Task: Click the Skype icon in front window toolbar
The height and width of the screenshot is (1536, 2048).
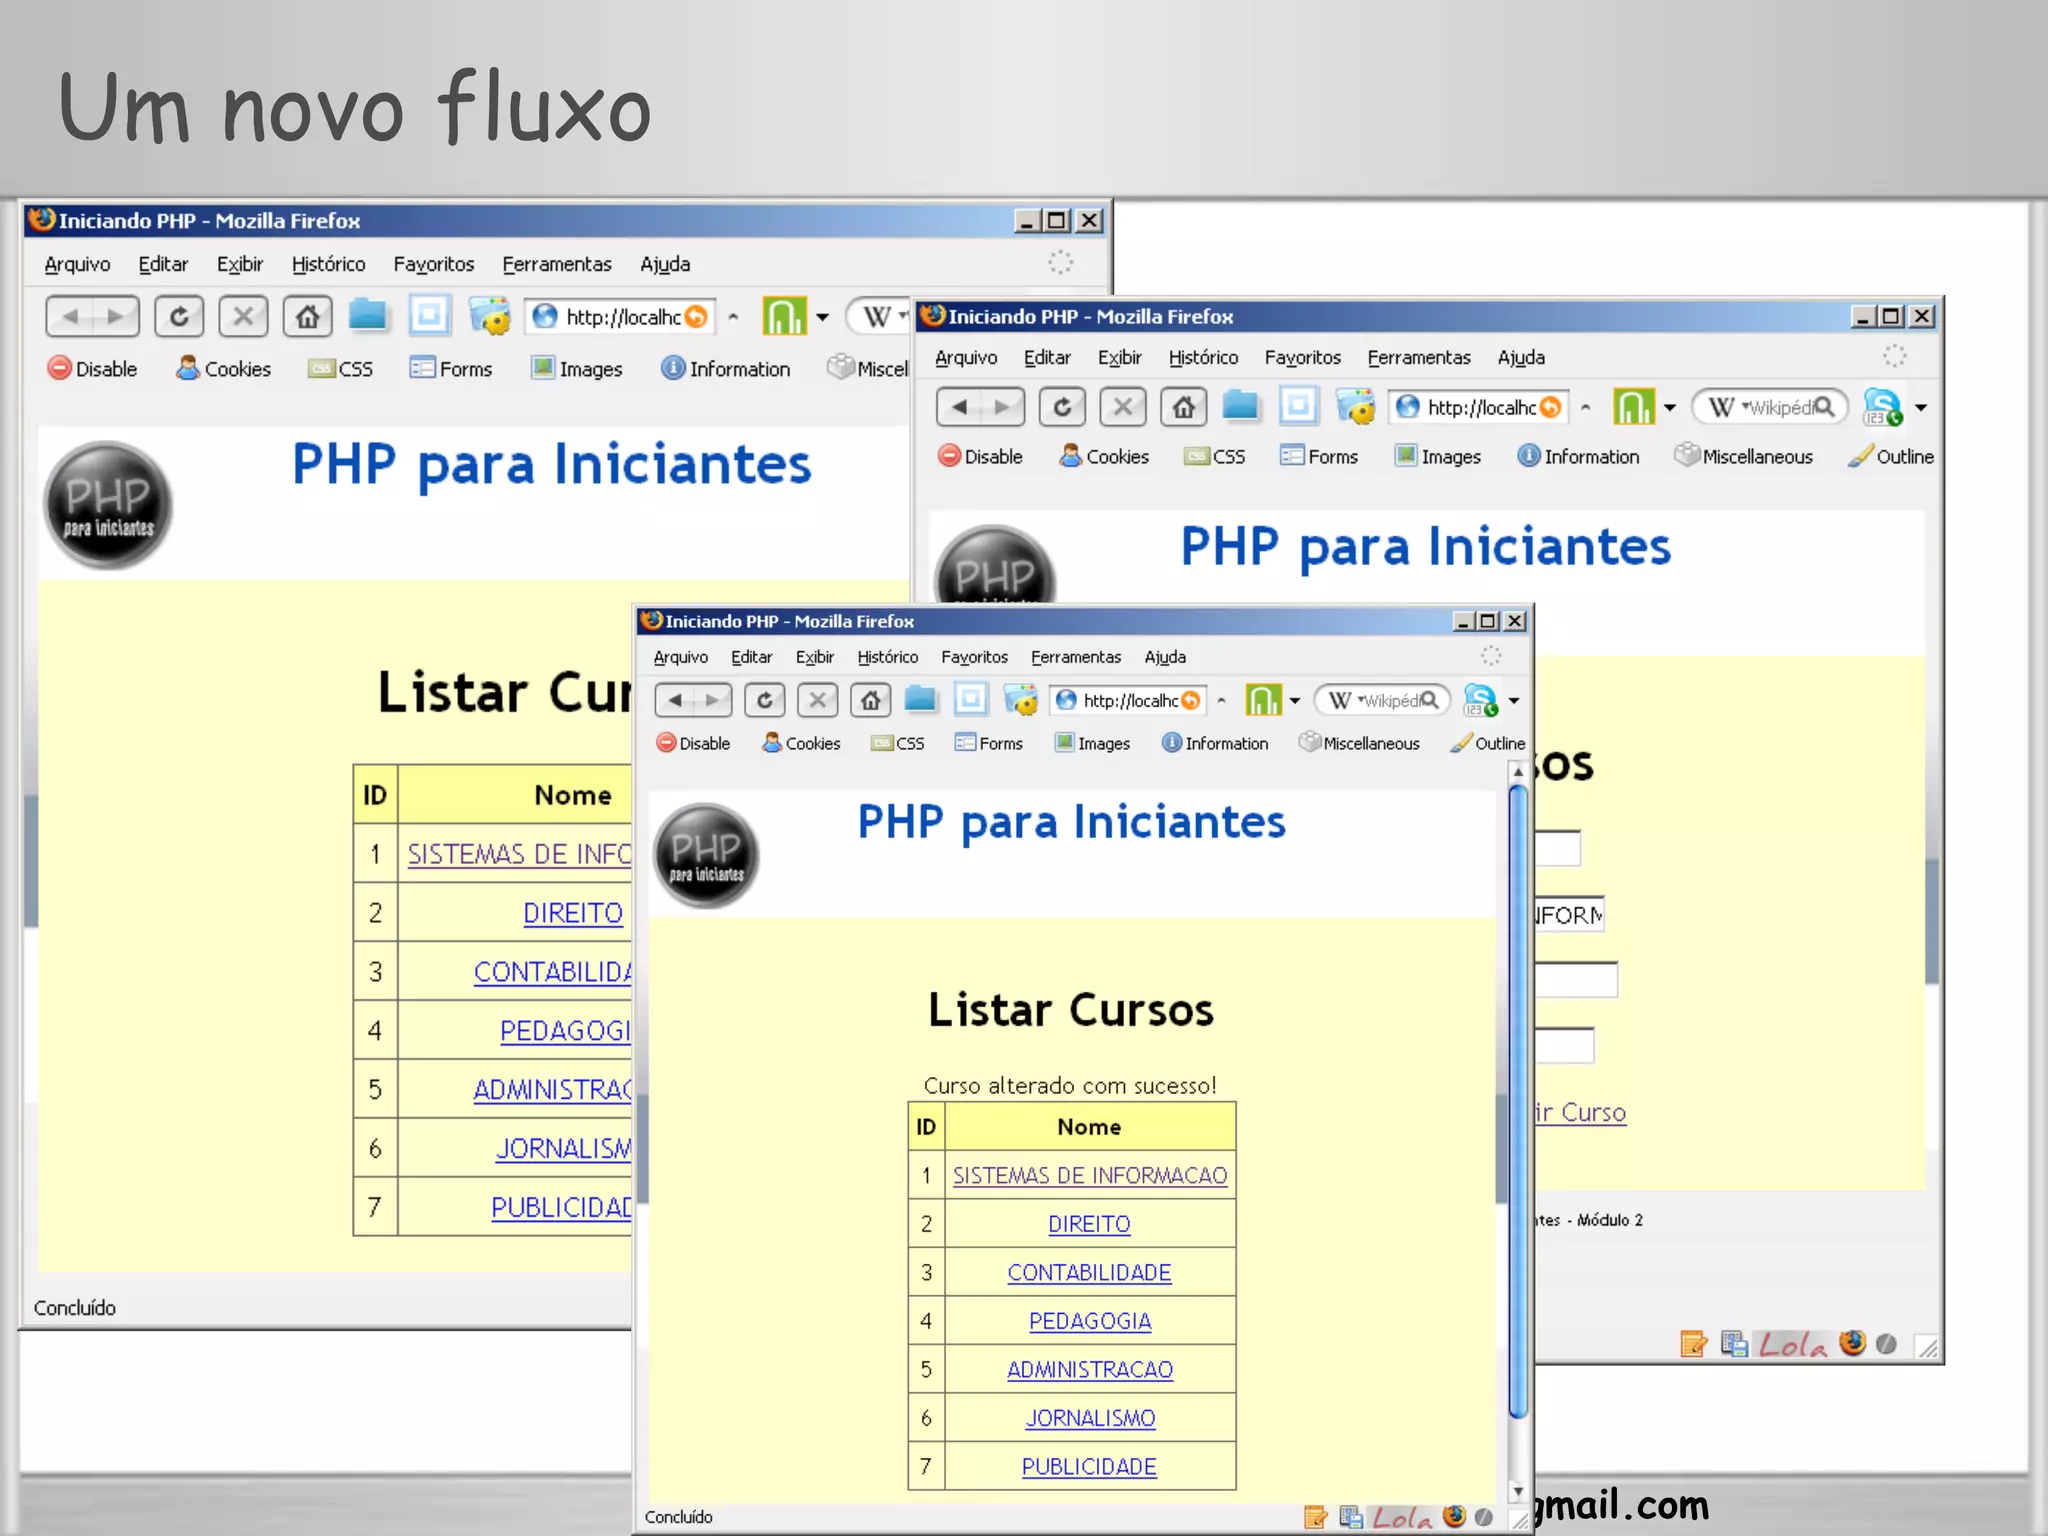Action: (1480, 700)
